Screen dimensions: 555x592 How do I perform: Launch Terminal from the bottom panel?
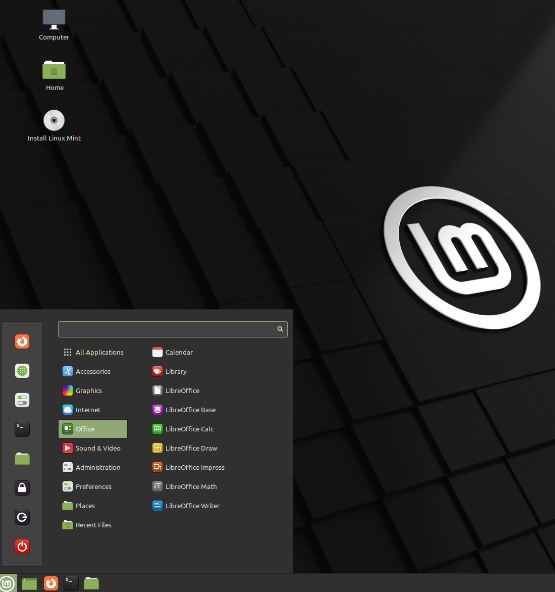71,583
